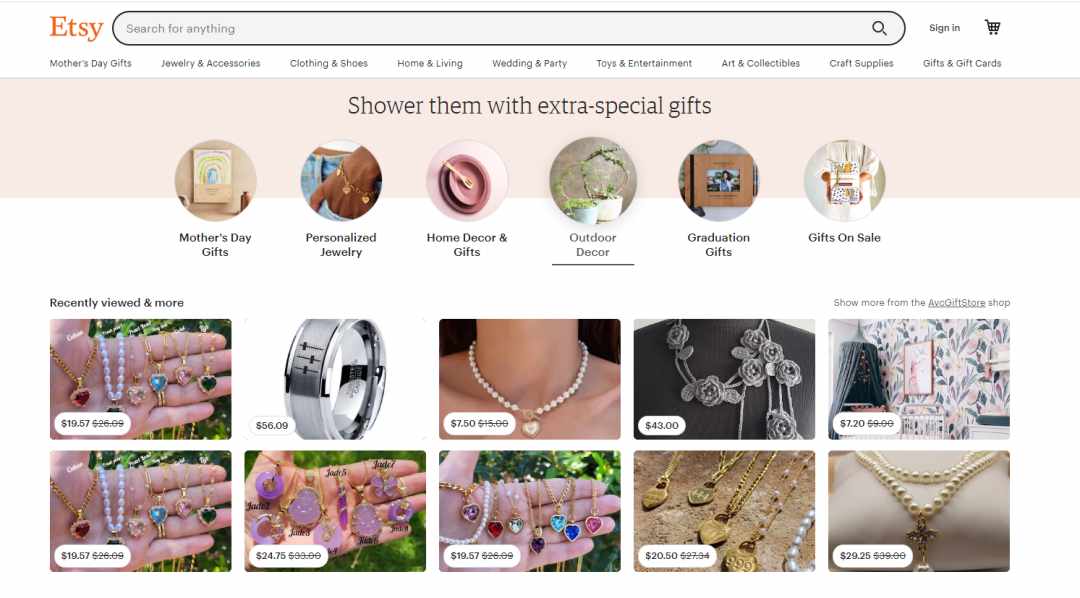Open Jewelry & Accessories menu

pos(211,63)
